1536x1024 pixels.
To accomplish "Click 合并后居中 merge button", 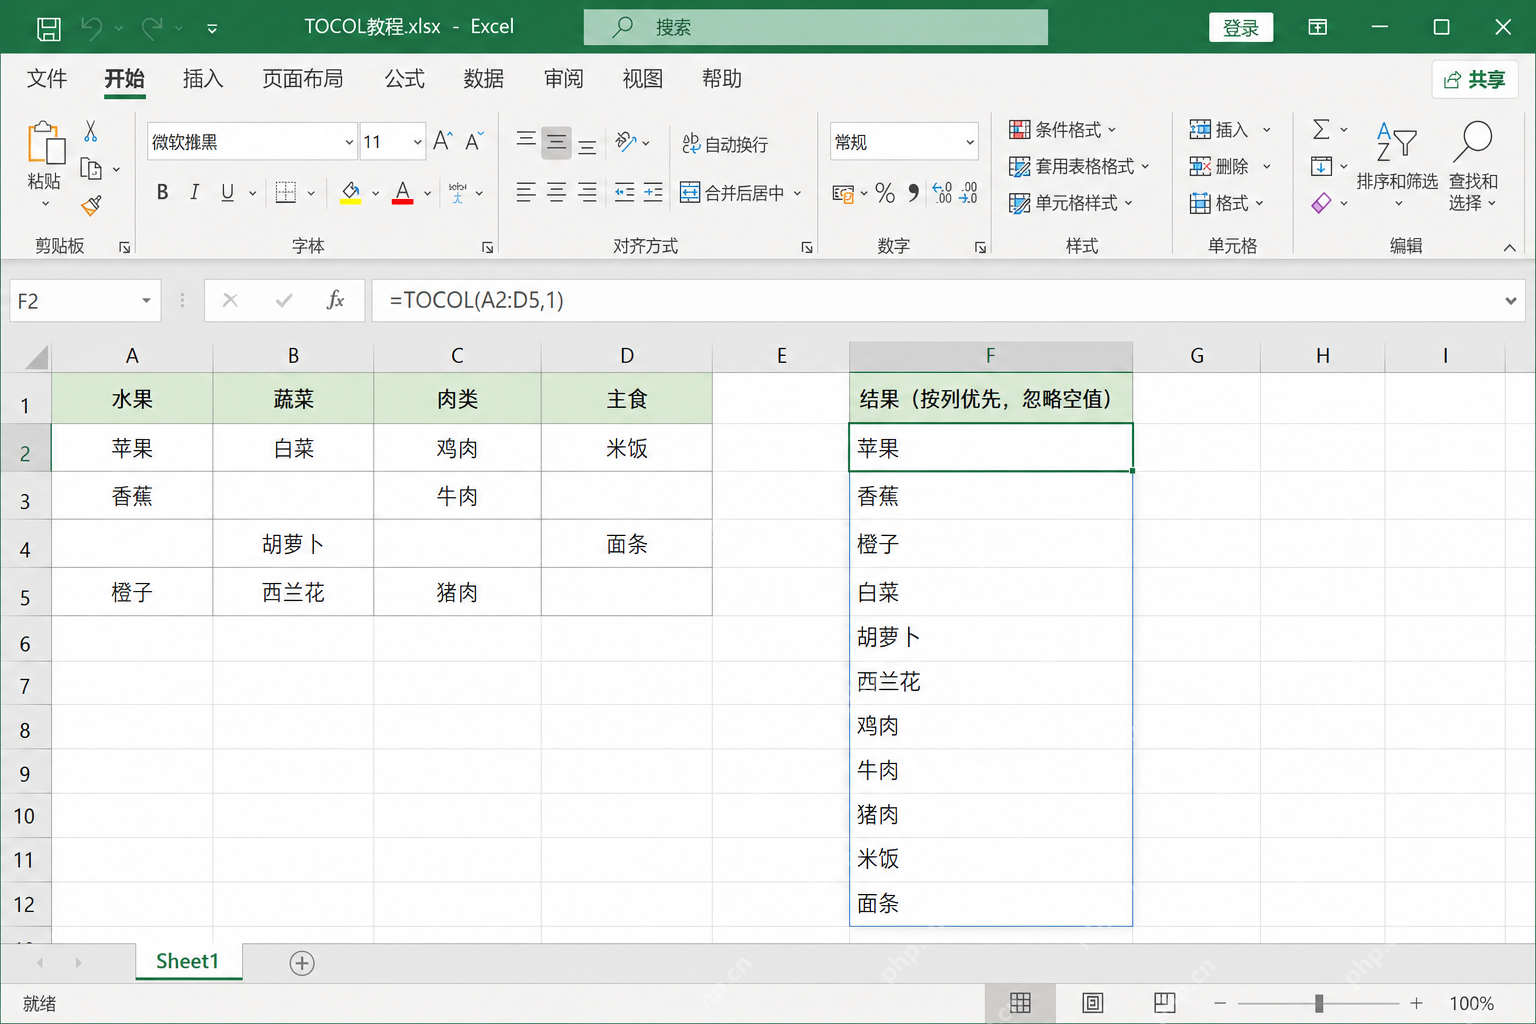I will (x=733, y=192).
